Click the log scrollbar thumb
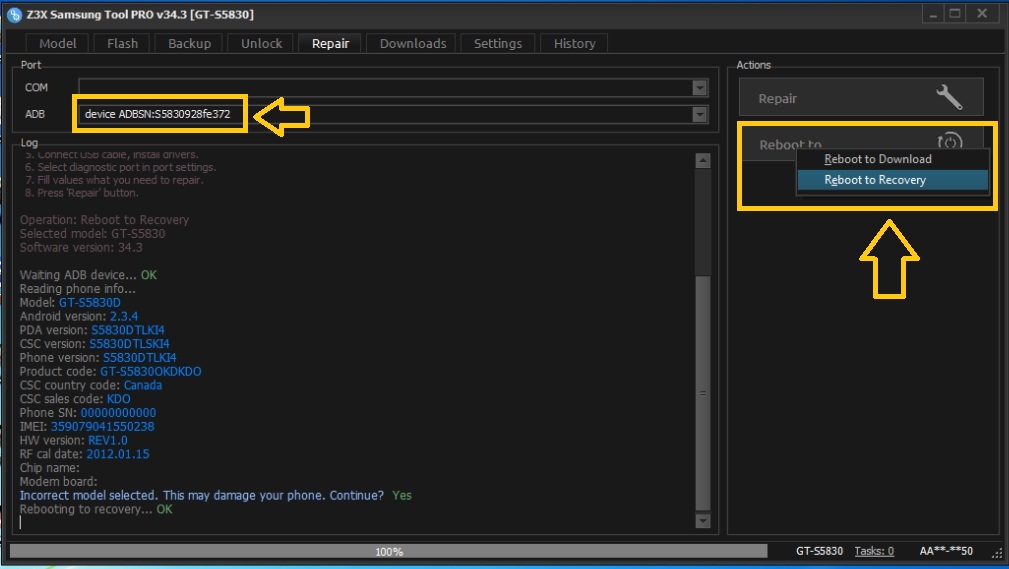Image resolution: width=1009 pixels, height=569 pixels. tap(703, 393)
